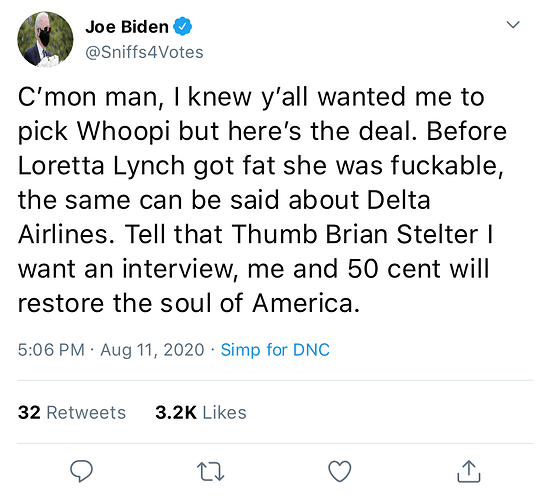Like the tweet with the heart icon

339,471
